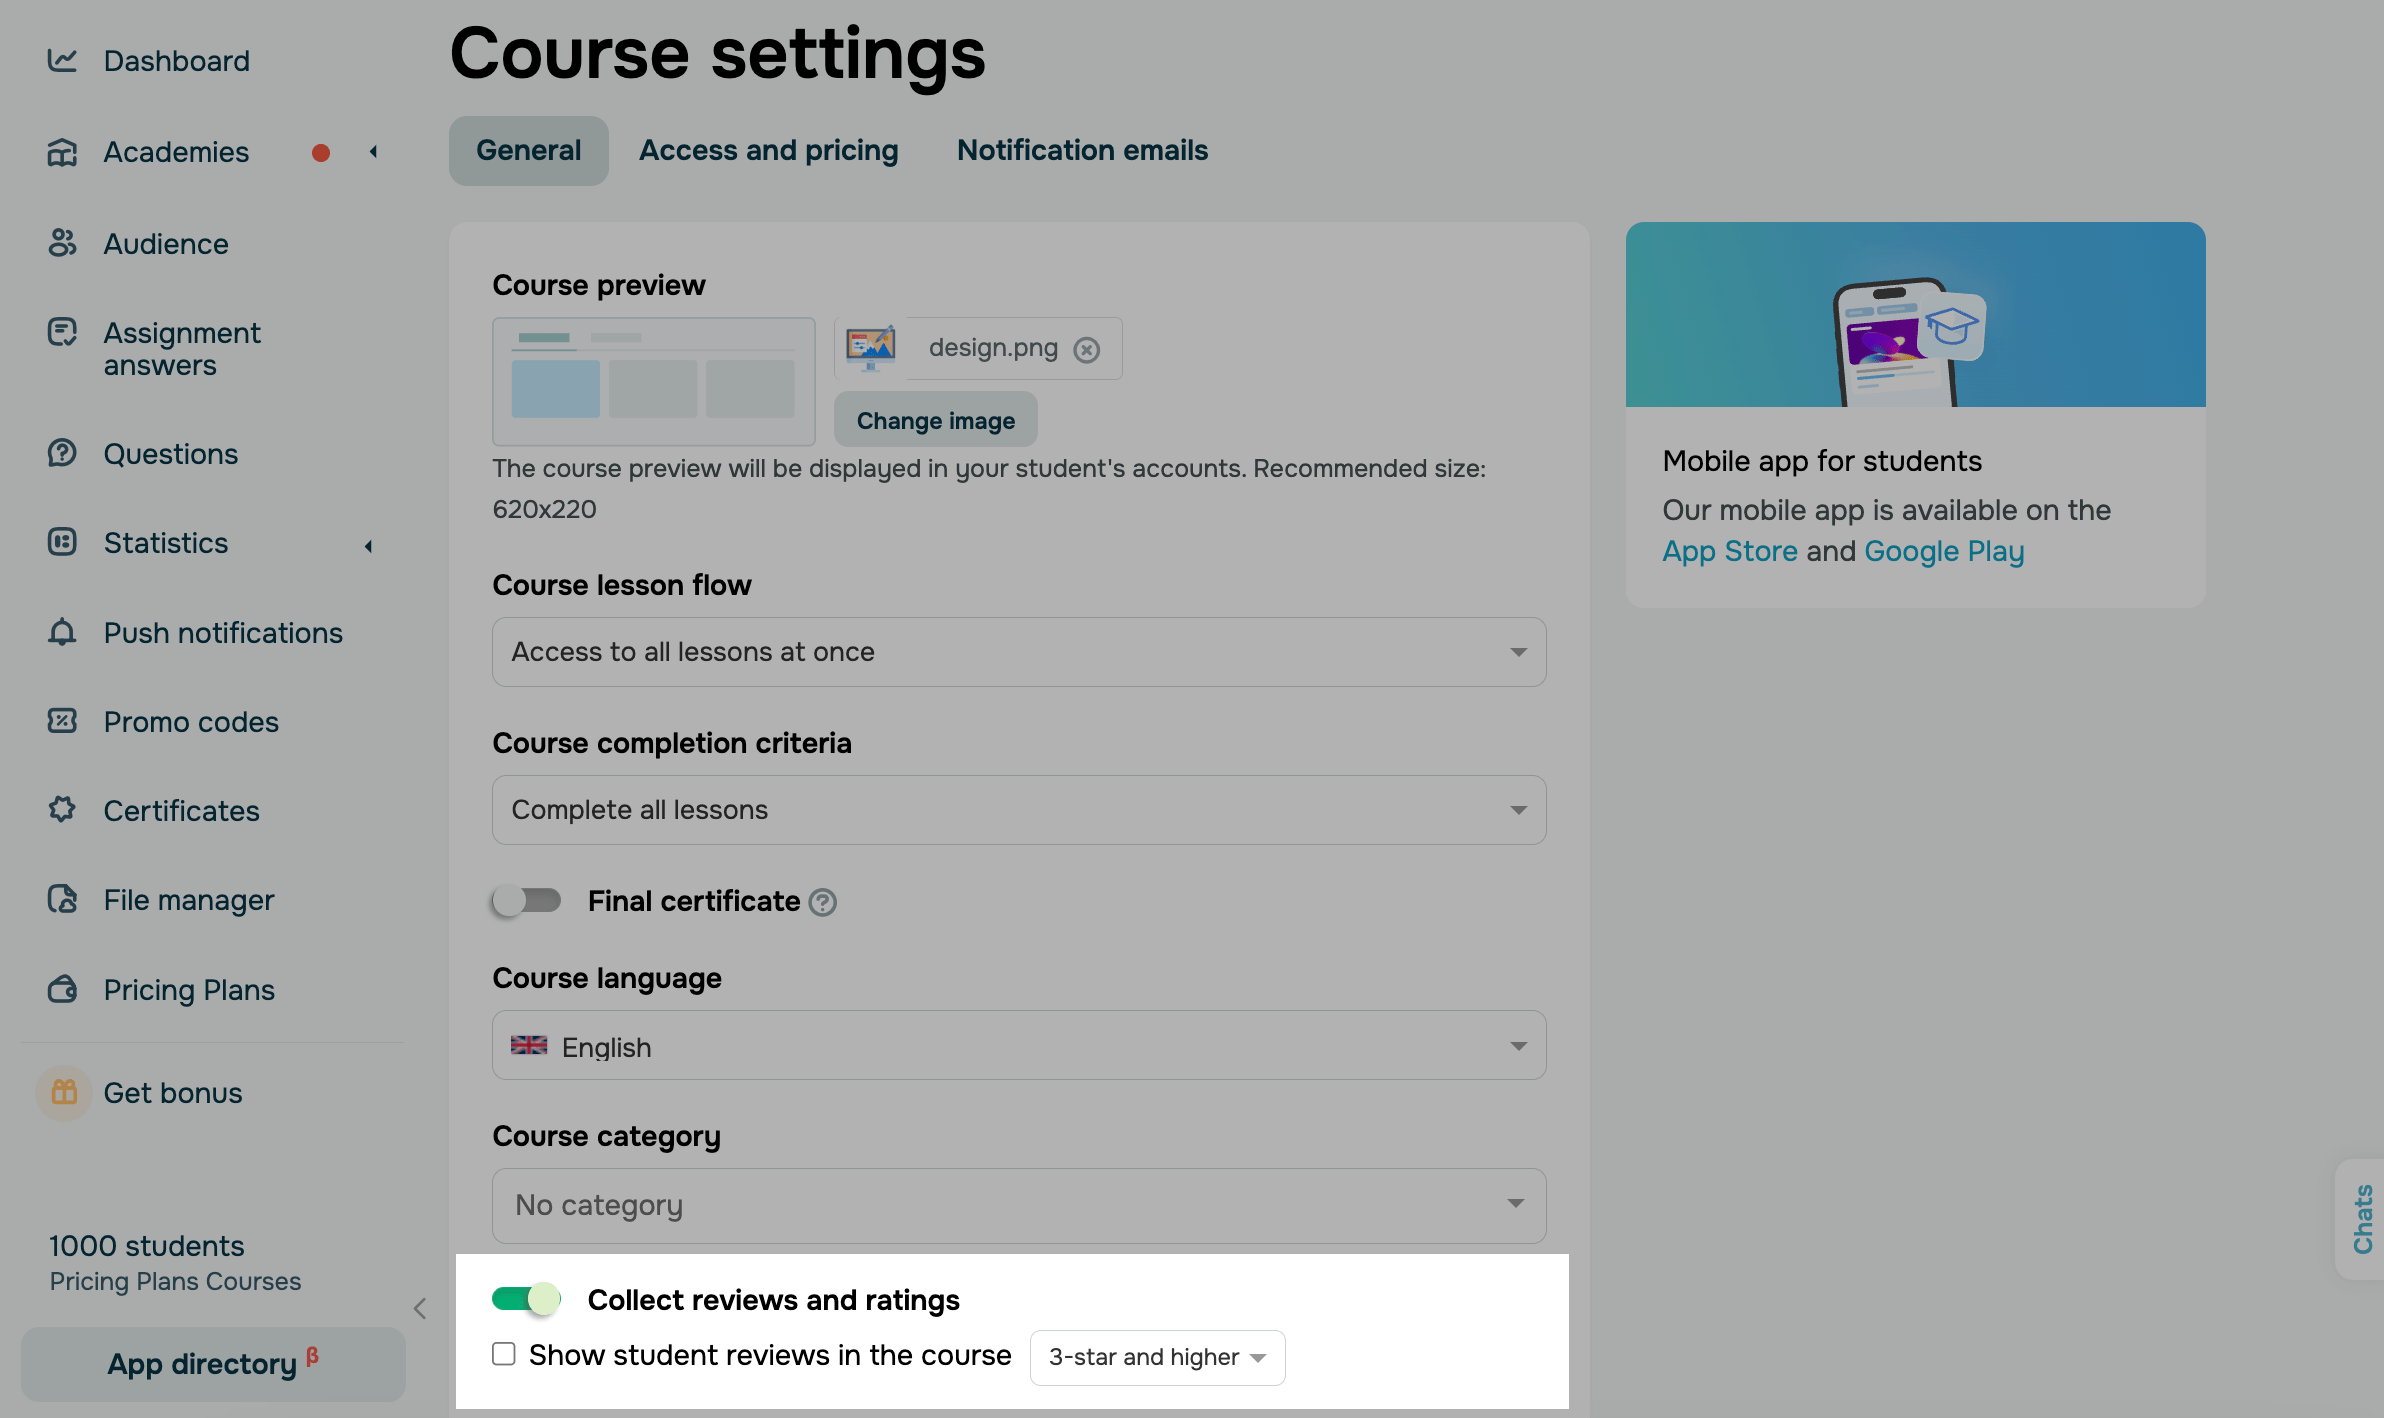Open the 3-star and higher dropdown
The height and width of the screenshot is (1418, 2384).
coord(1157,1357)
